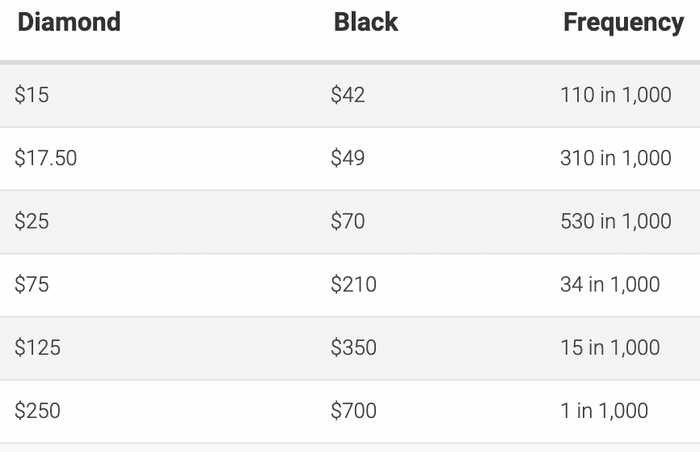The height and width of the screenshot is (452, 700).
Task: Click the $25 Diamond cell
Action: pos(32,221)
